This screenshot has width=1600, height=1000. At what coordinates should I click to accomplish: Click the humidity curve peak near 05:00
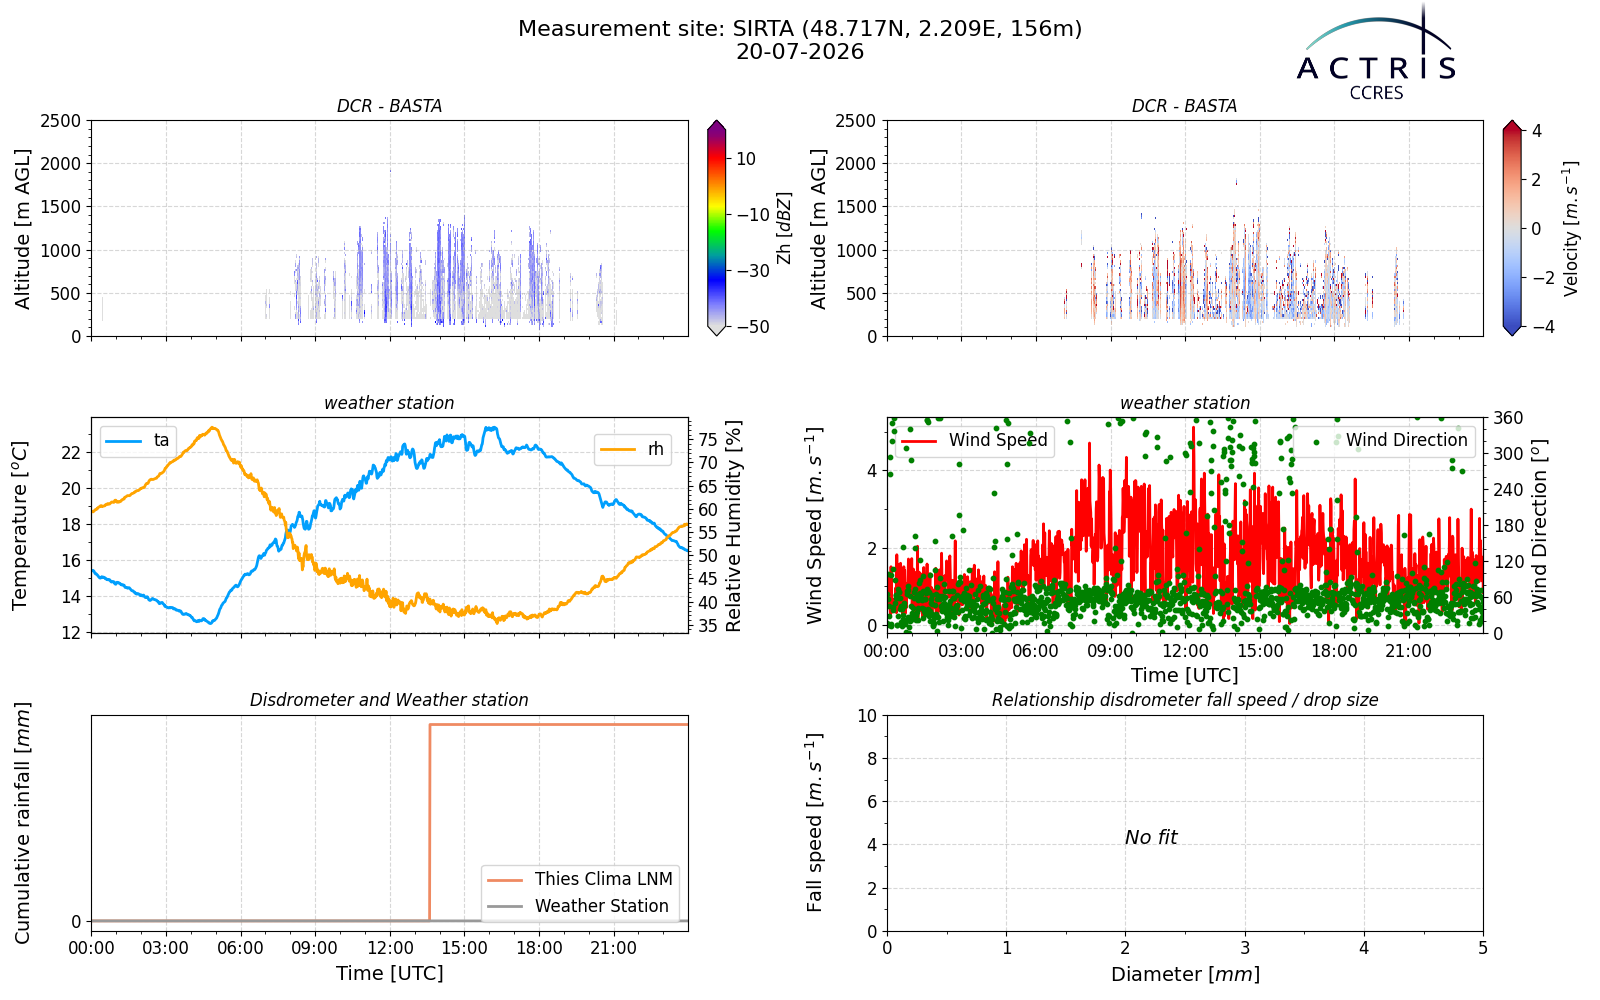213,428
